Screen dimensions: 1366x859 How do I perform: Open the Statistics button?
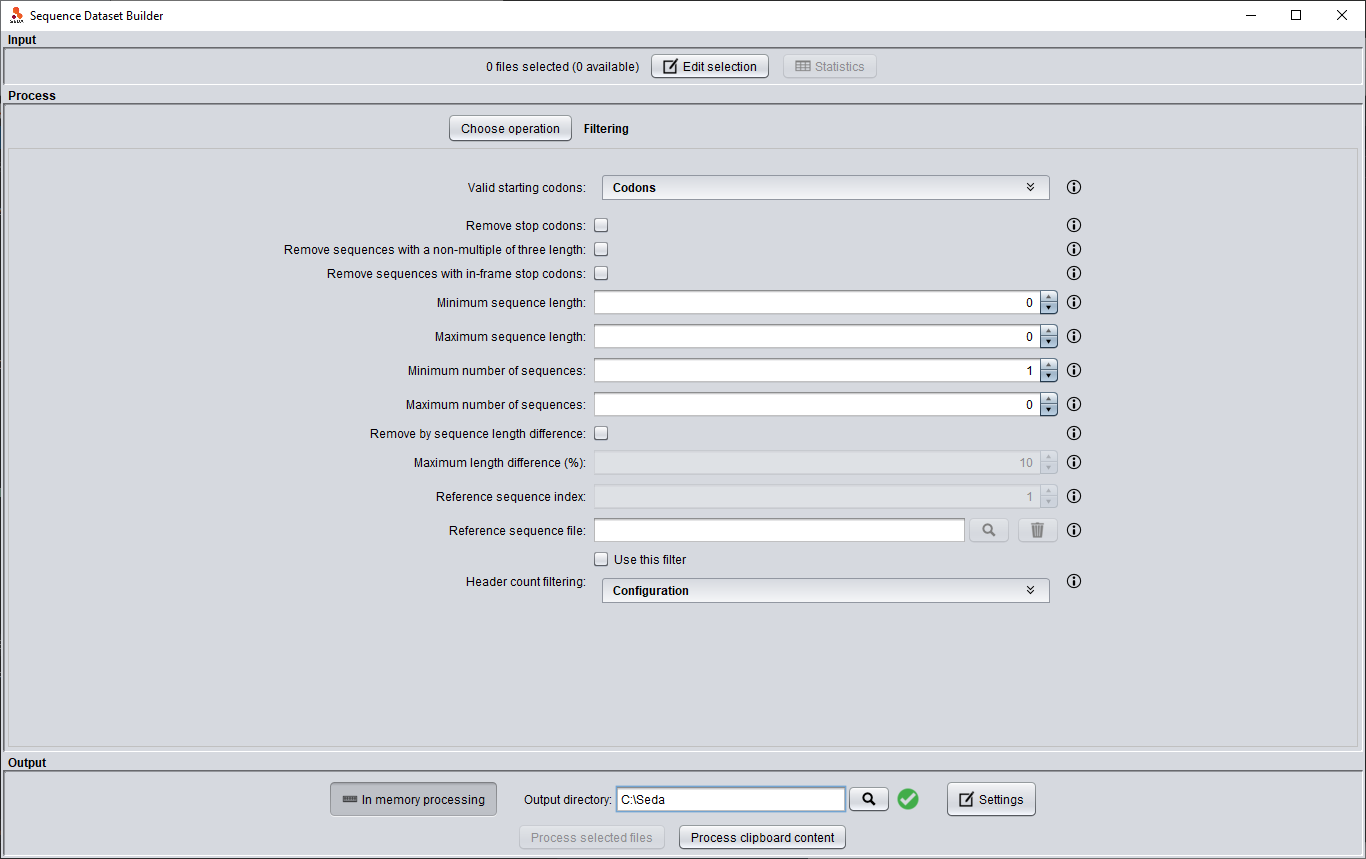pos(830,66)
